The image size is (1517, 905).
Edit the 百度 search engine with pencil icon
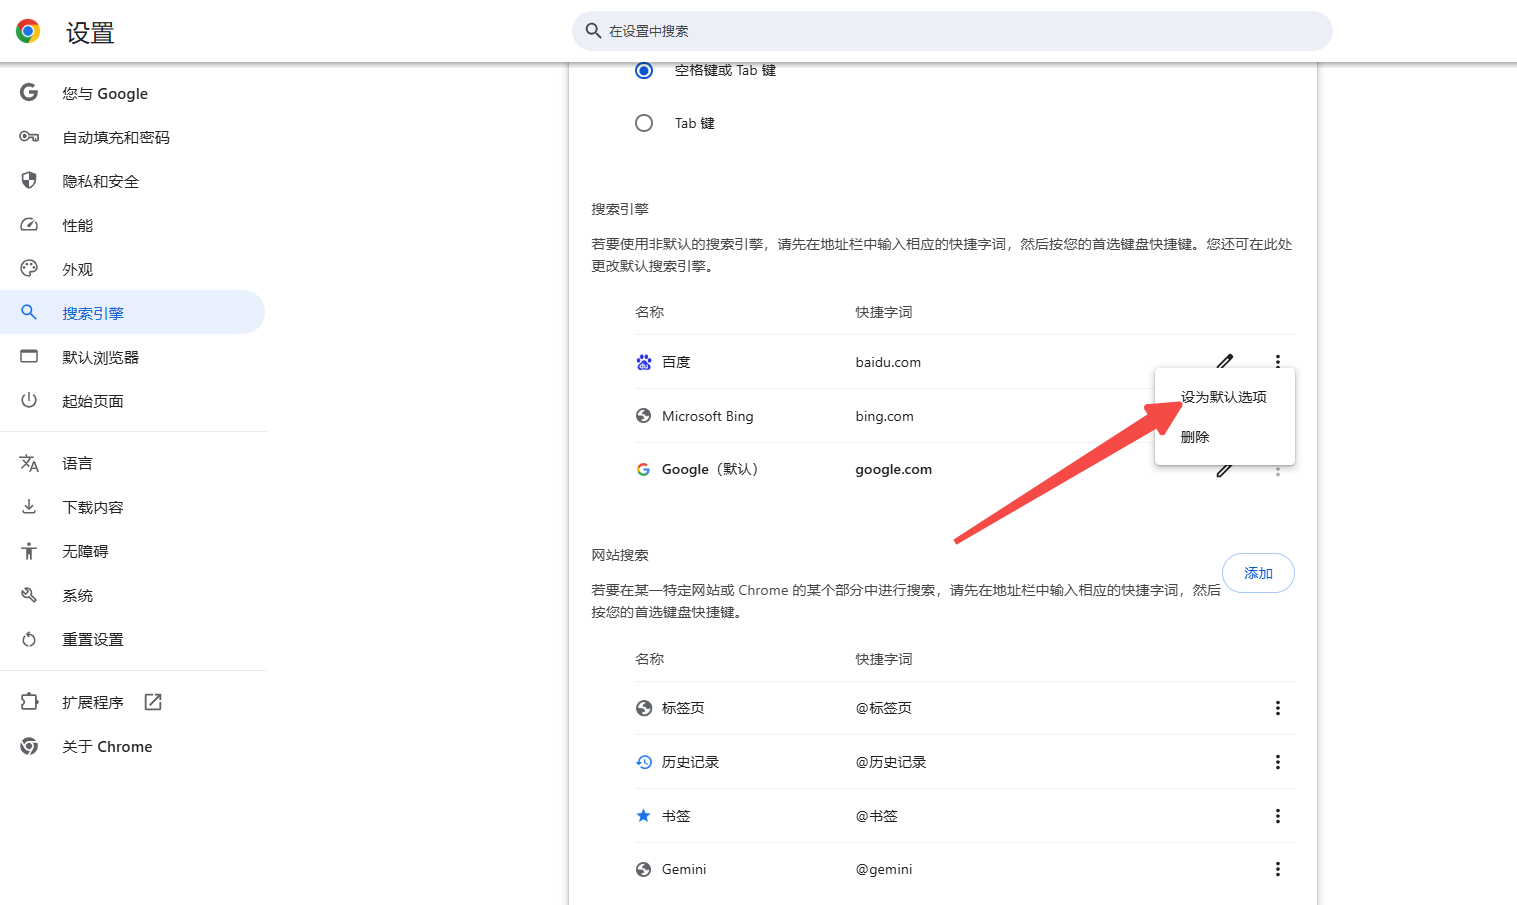[x=1224, y=360]
